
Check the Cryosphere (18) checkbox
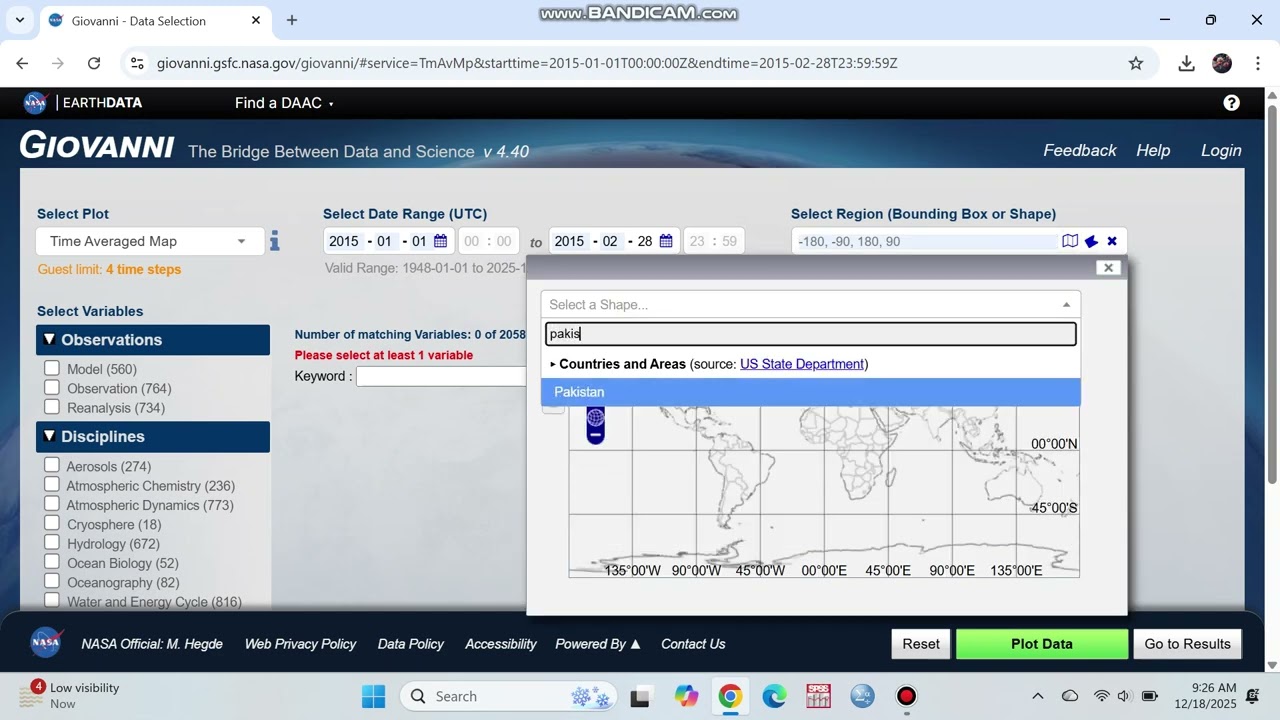point(52,523)
